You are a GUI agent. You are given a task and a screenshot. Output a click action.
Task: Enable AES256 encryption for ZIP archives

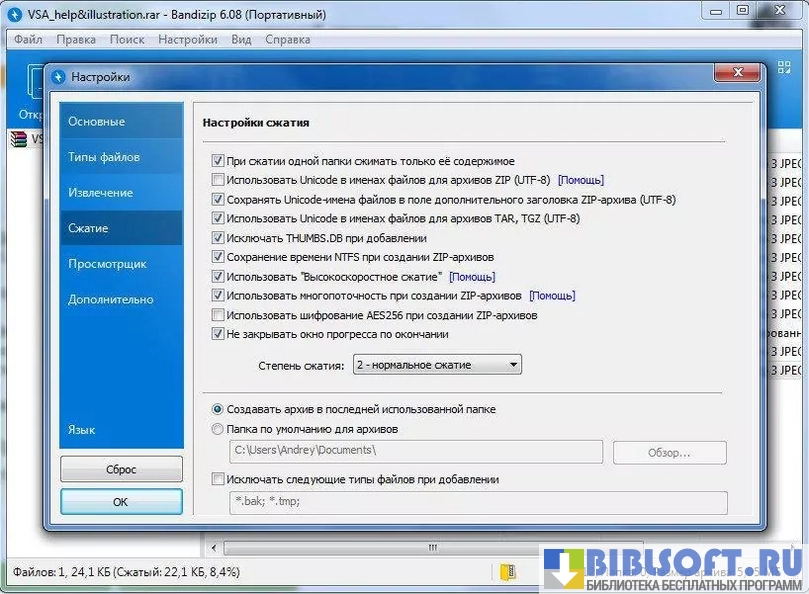point(218,315)
